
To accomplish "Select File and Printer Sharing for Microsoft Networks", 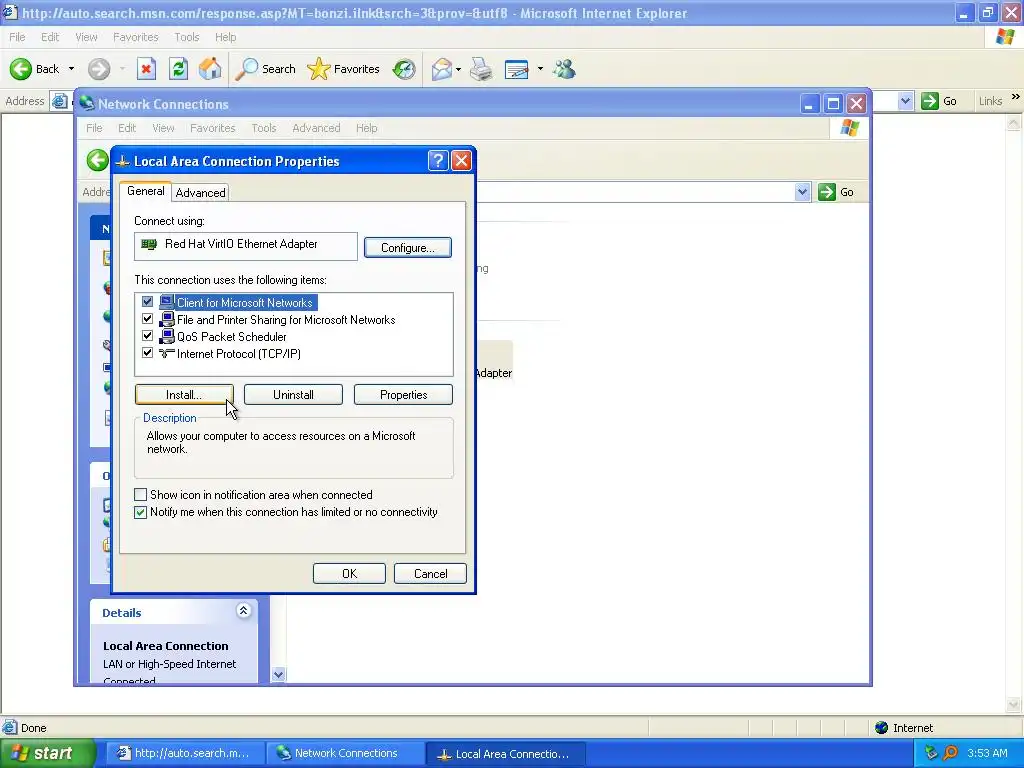I will pos(286,319).
